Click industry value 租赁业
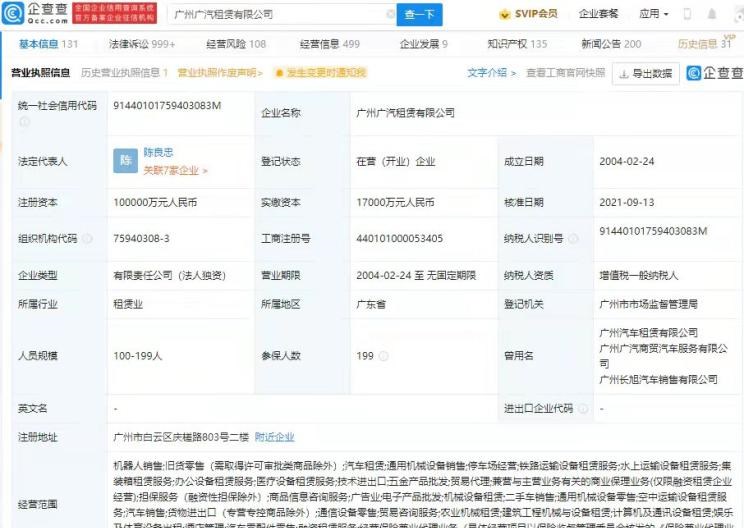 coord(128,304)
